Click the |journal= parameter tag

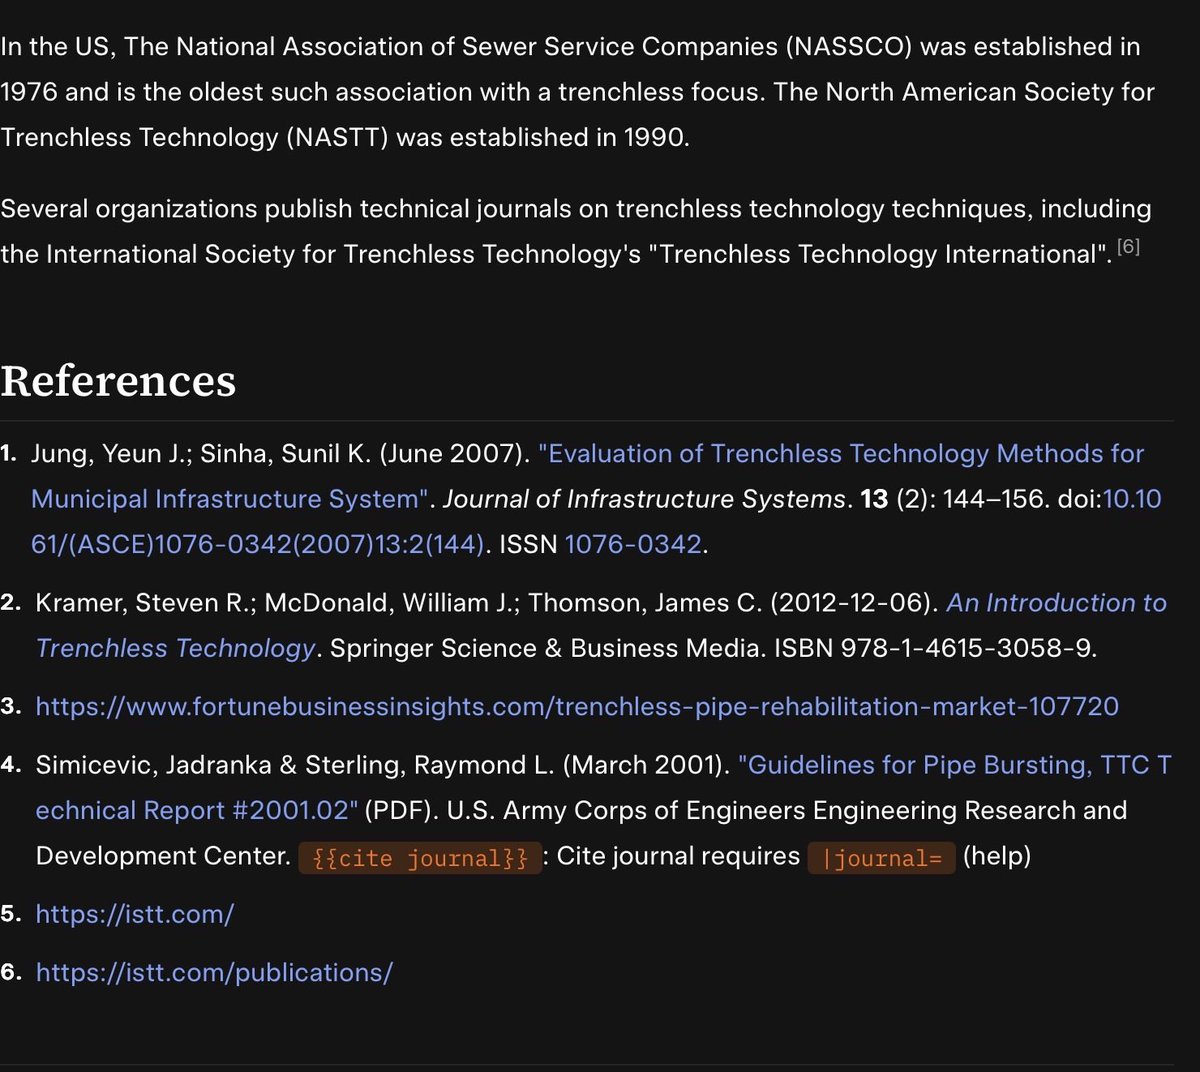pos(881,858)
